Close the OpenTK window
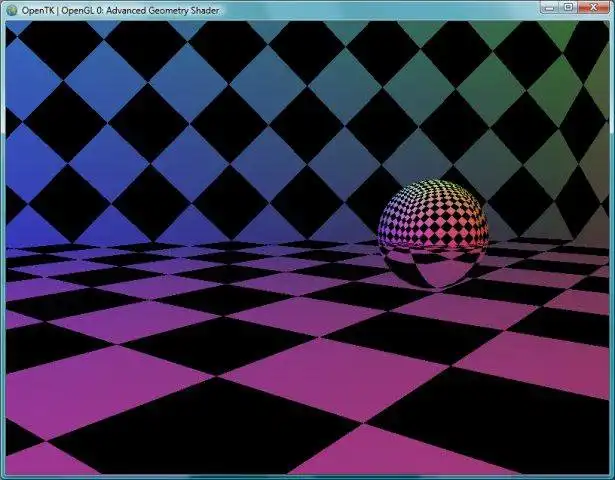The image size is (615, 480). pyautogui.click(x=594, y=7)
